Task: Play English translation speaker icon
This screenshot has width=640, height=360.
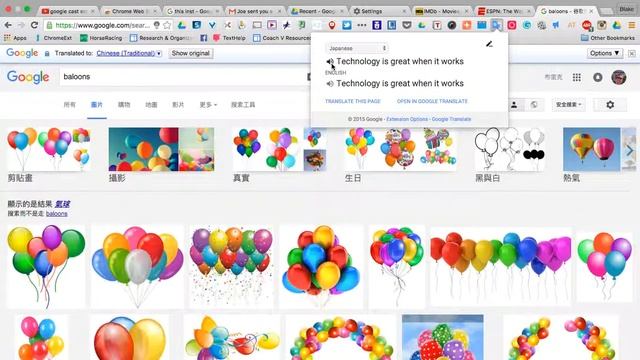Action: coord(330,84)
